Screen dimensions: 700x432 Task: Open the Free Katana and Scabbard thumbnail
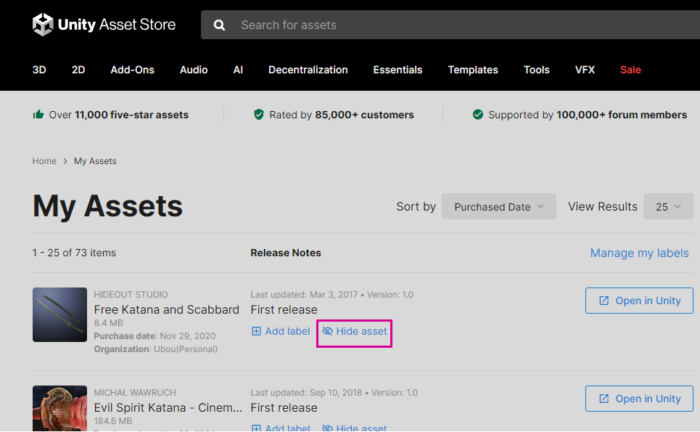(60, 315)
